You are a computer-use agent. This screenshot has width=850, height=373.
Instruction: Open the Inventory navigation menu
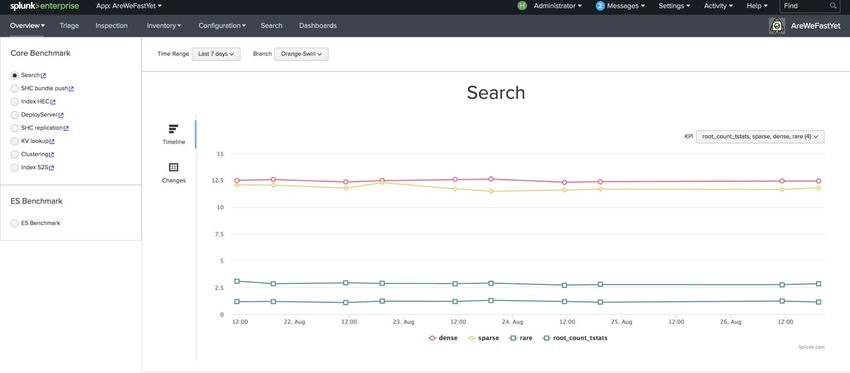[x=164, y=25]
